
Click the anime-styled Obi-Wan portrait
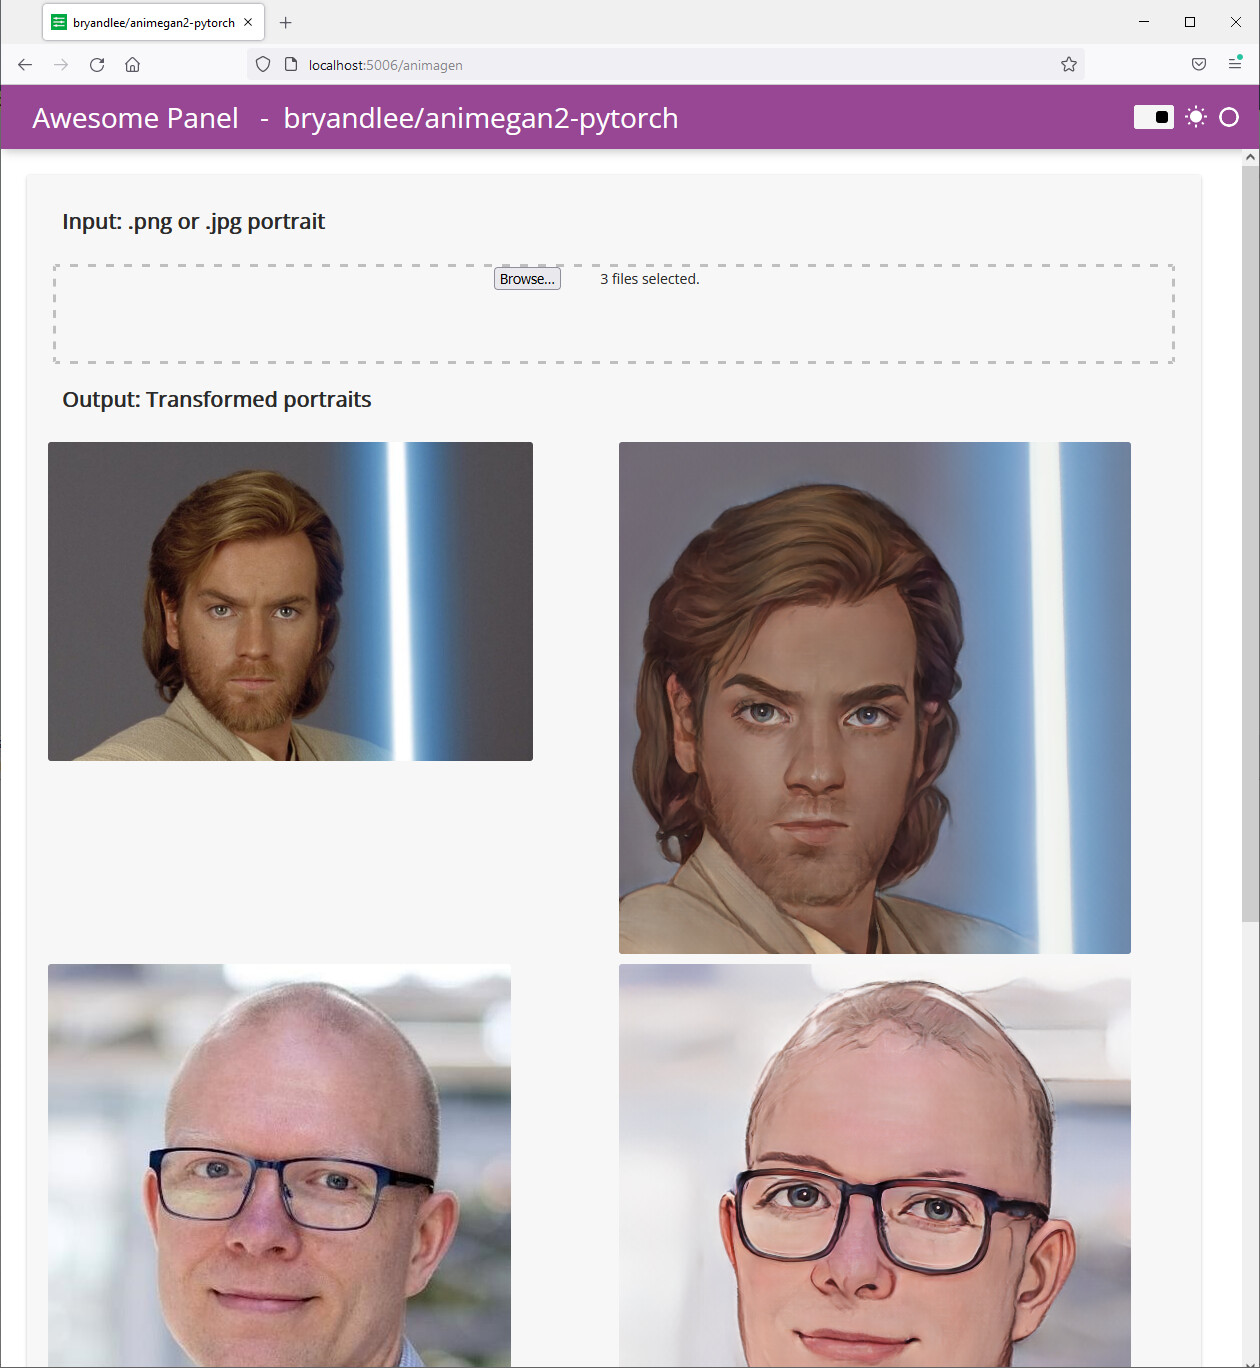[875, 698]
